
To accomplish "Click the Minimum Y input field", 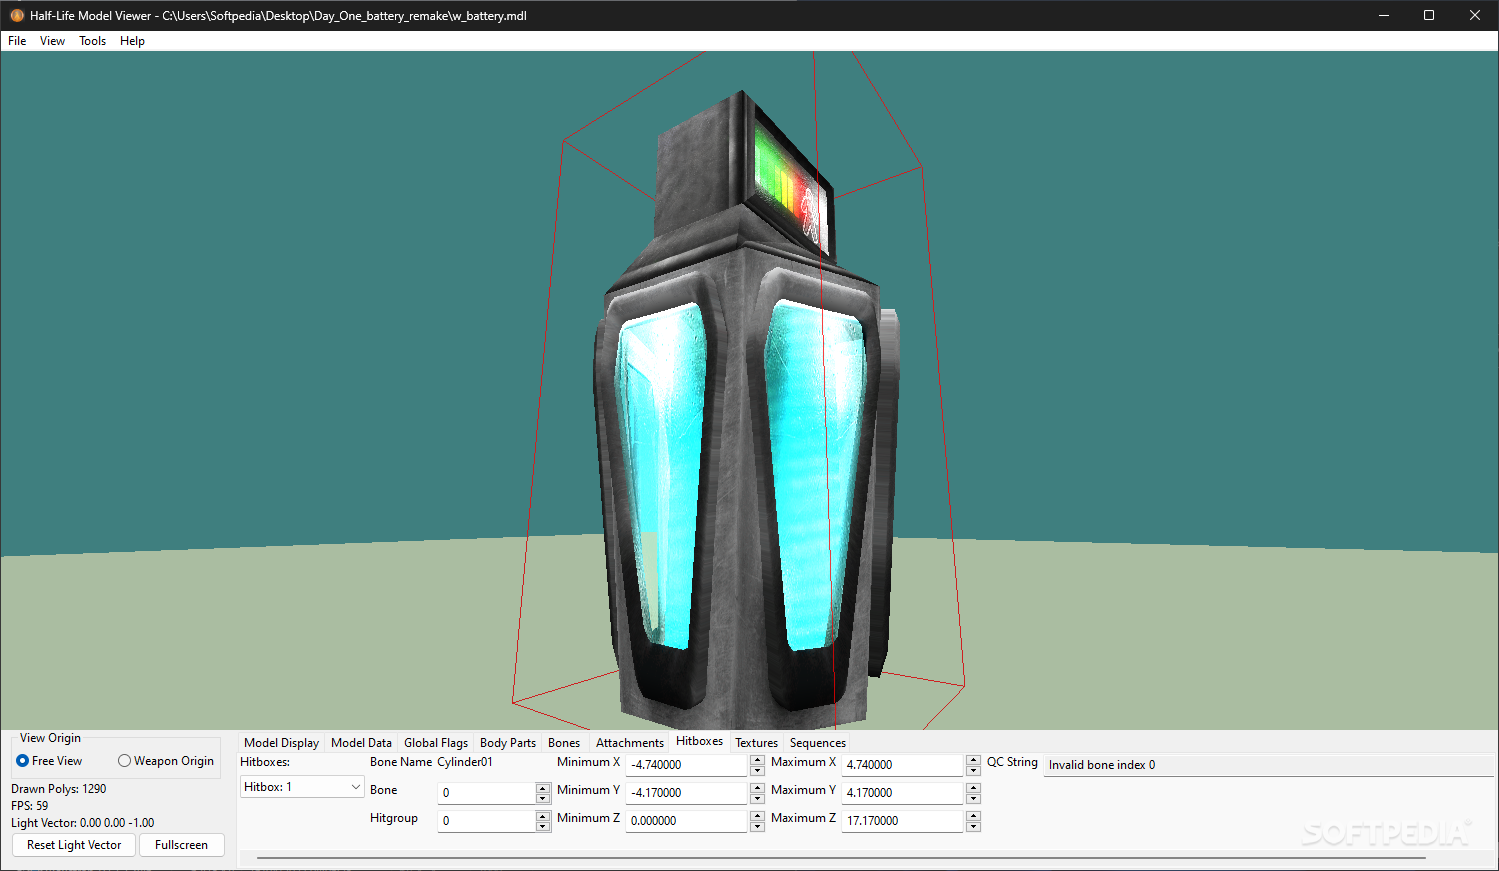I will [688, 793].
